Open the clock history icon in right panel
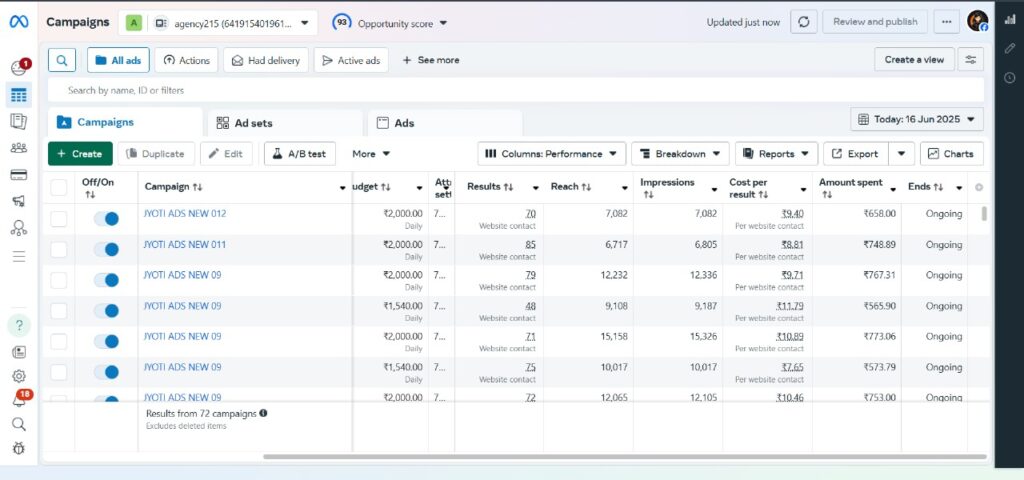The image size is (1024, 480). (x=1010, y=78)
